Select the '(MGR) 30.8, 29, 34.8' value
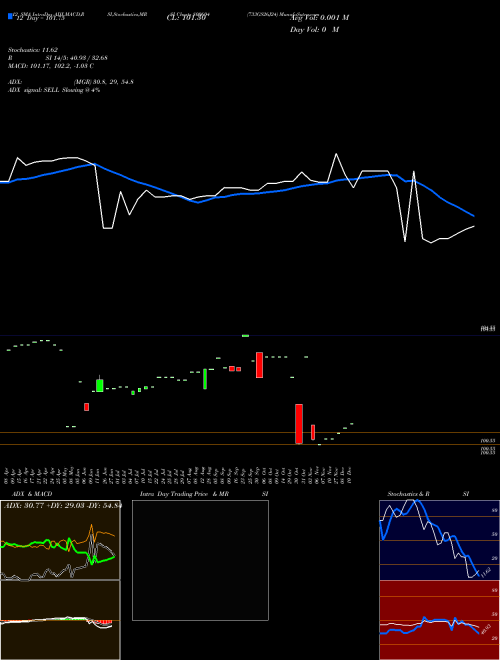The width and height of the screenshot is (500, 660). 104,82
